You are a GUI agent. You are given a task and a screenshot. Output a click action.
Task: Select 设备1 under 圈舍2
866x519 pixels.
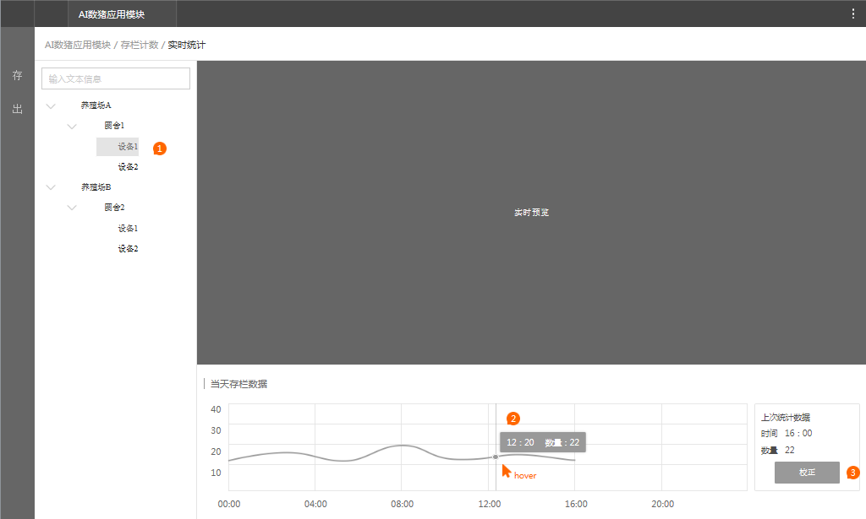pos(127,228)
